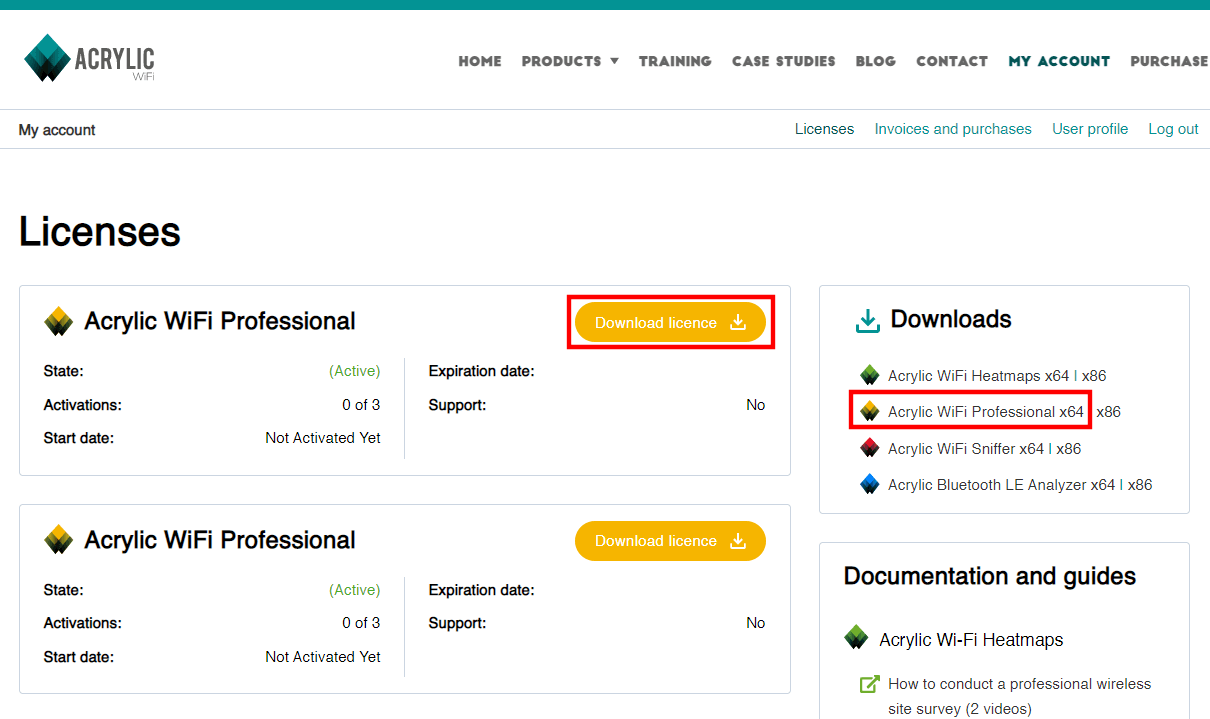Click the second card's (Active) state value
Image resolution: width=1210 pixels, height=719 pixels.
pyautogui.click(x=355, y=590)
